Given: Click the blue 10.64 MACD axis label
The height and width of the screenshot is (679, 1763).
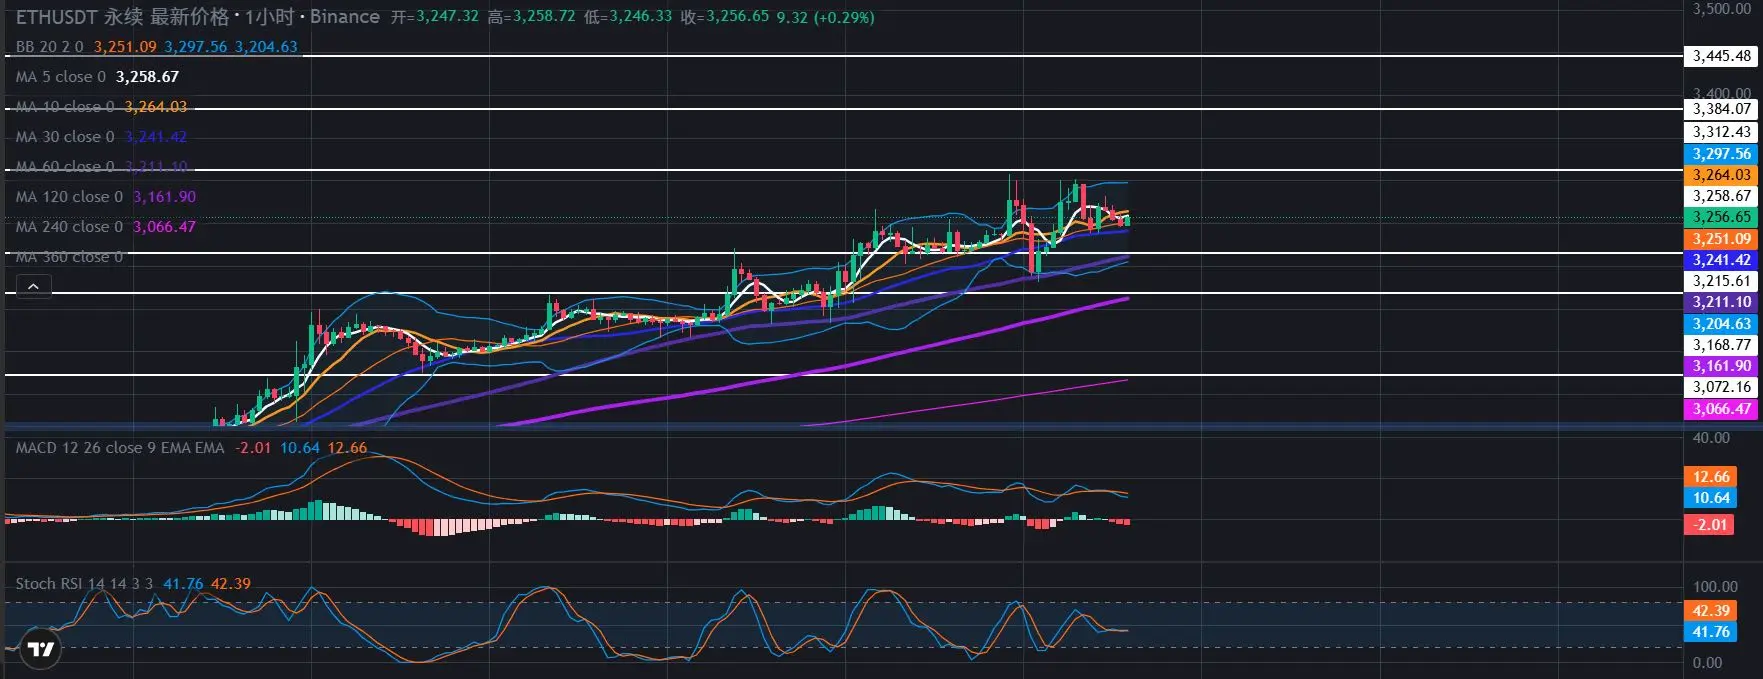Looking at the screenshot, I should [x=1711, y=498].
